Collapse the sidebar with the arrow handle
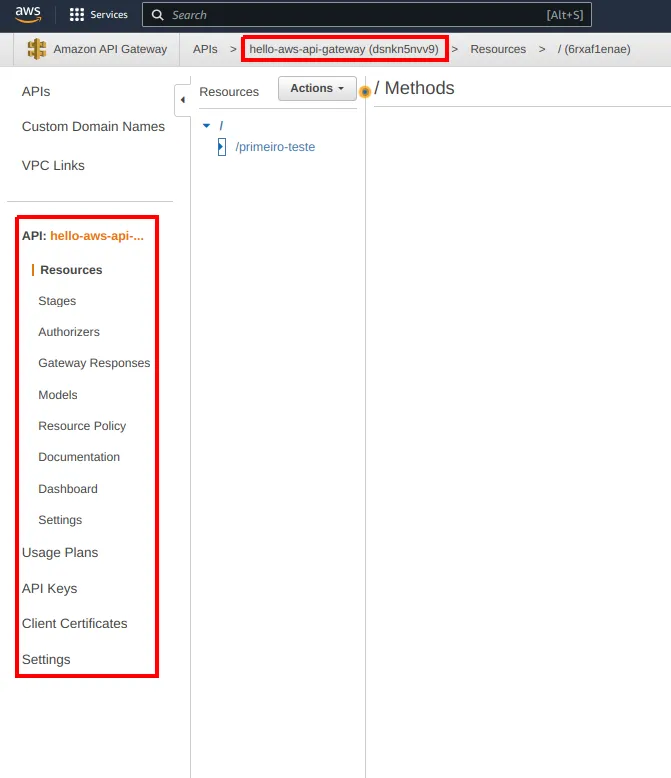Screen dimensions: 671x778 click(x=183, y=100)
